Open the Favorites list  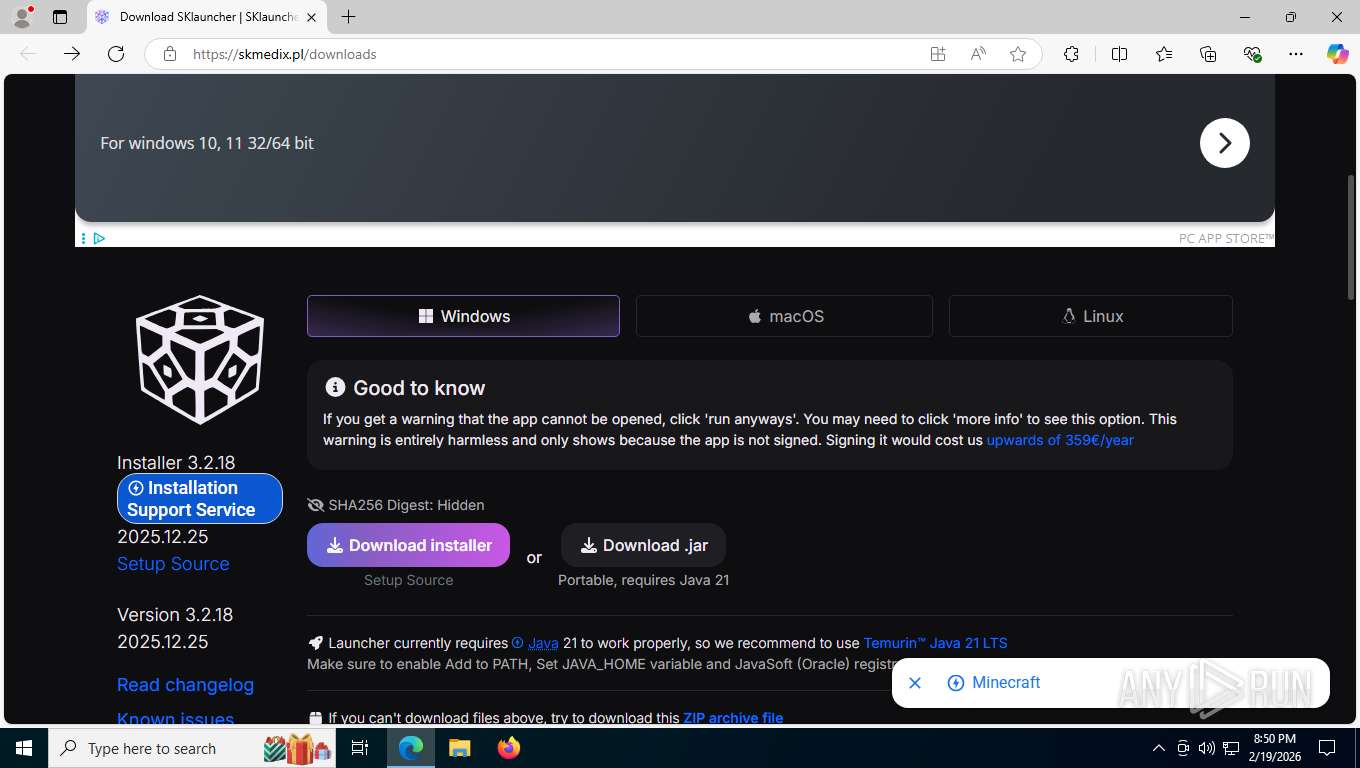click(1164, 54)
